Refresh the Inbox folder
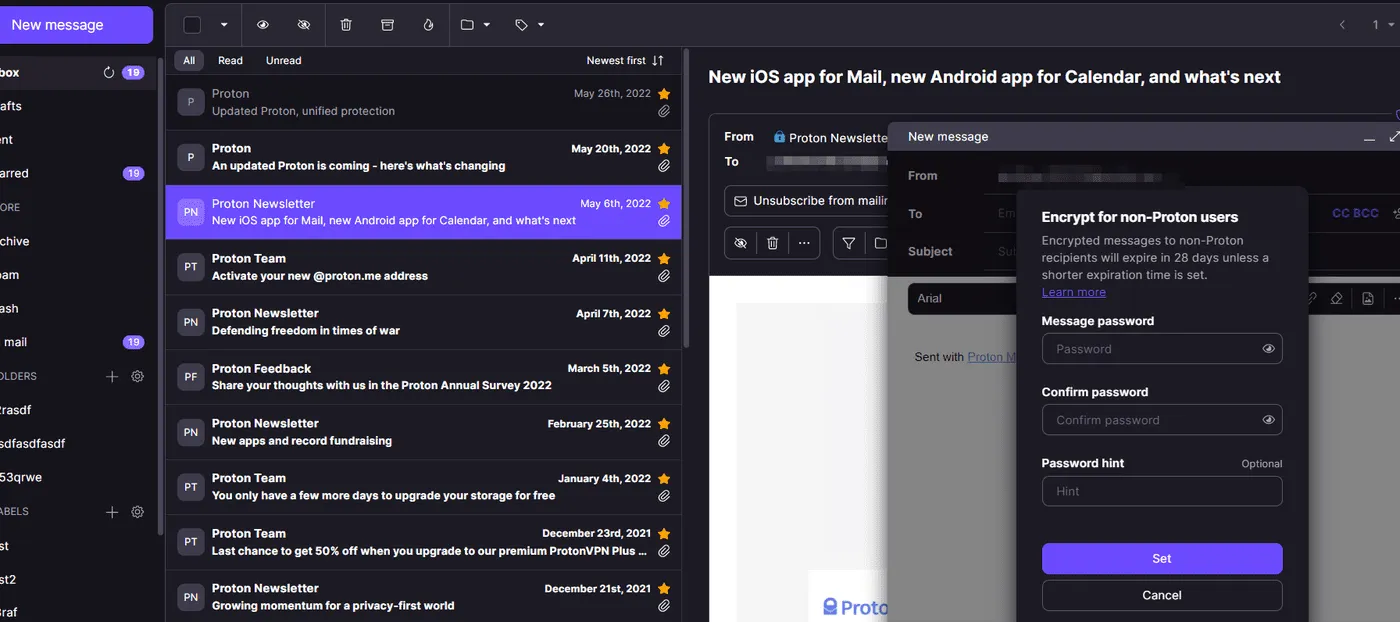 pyautogui.click(x=110, y=72)
